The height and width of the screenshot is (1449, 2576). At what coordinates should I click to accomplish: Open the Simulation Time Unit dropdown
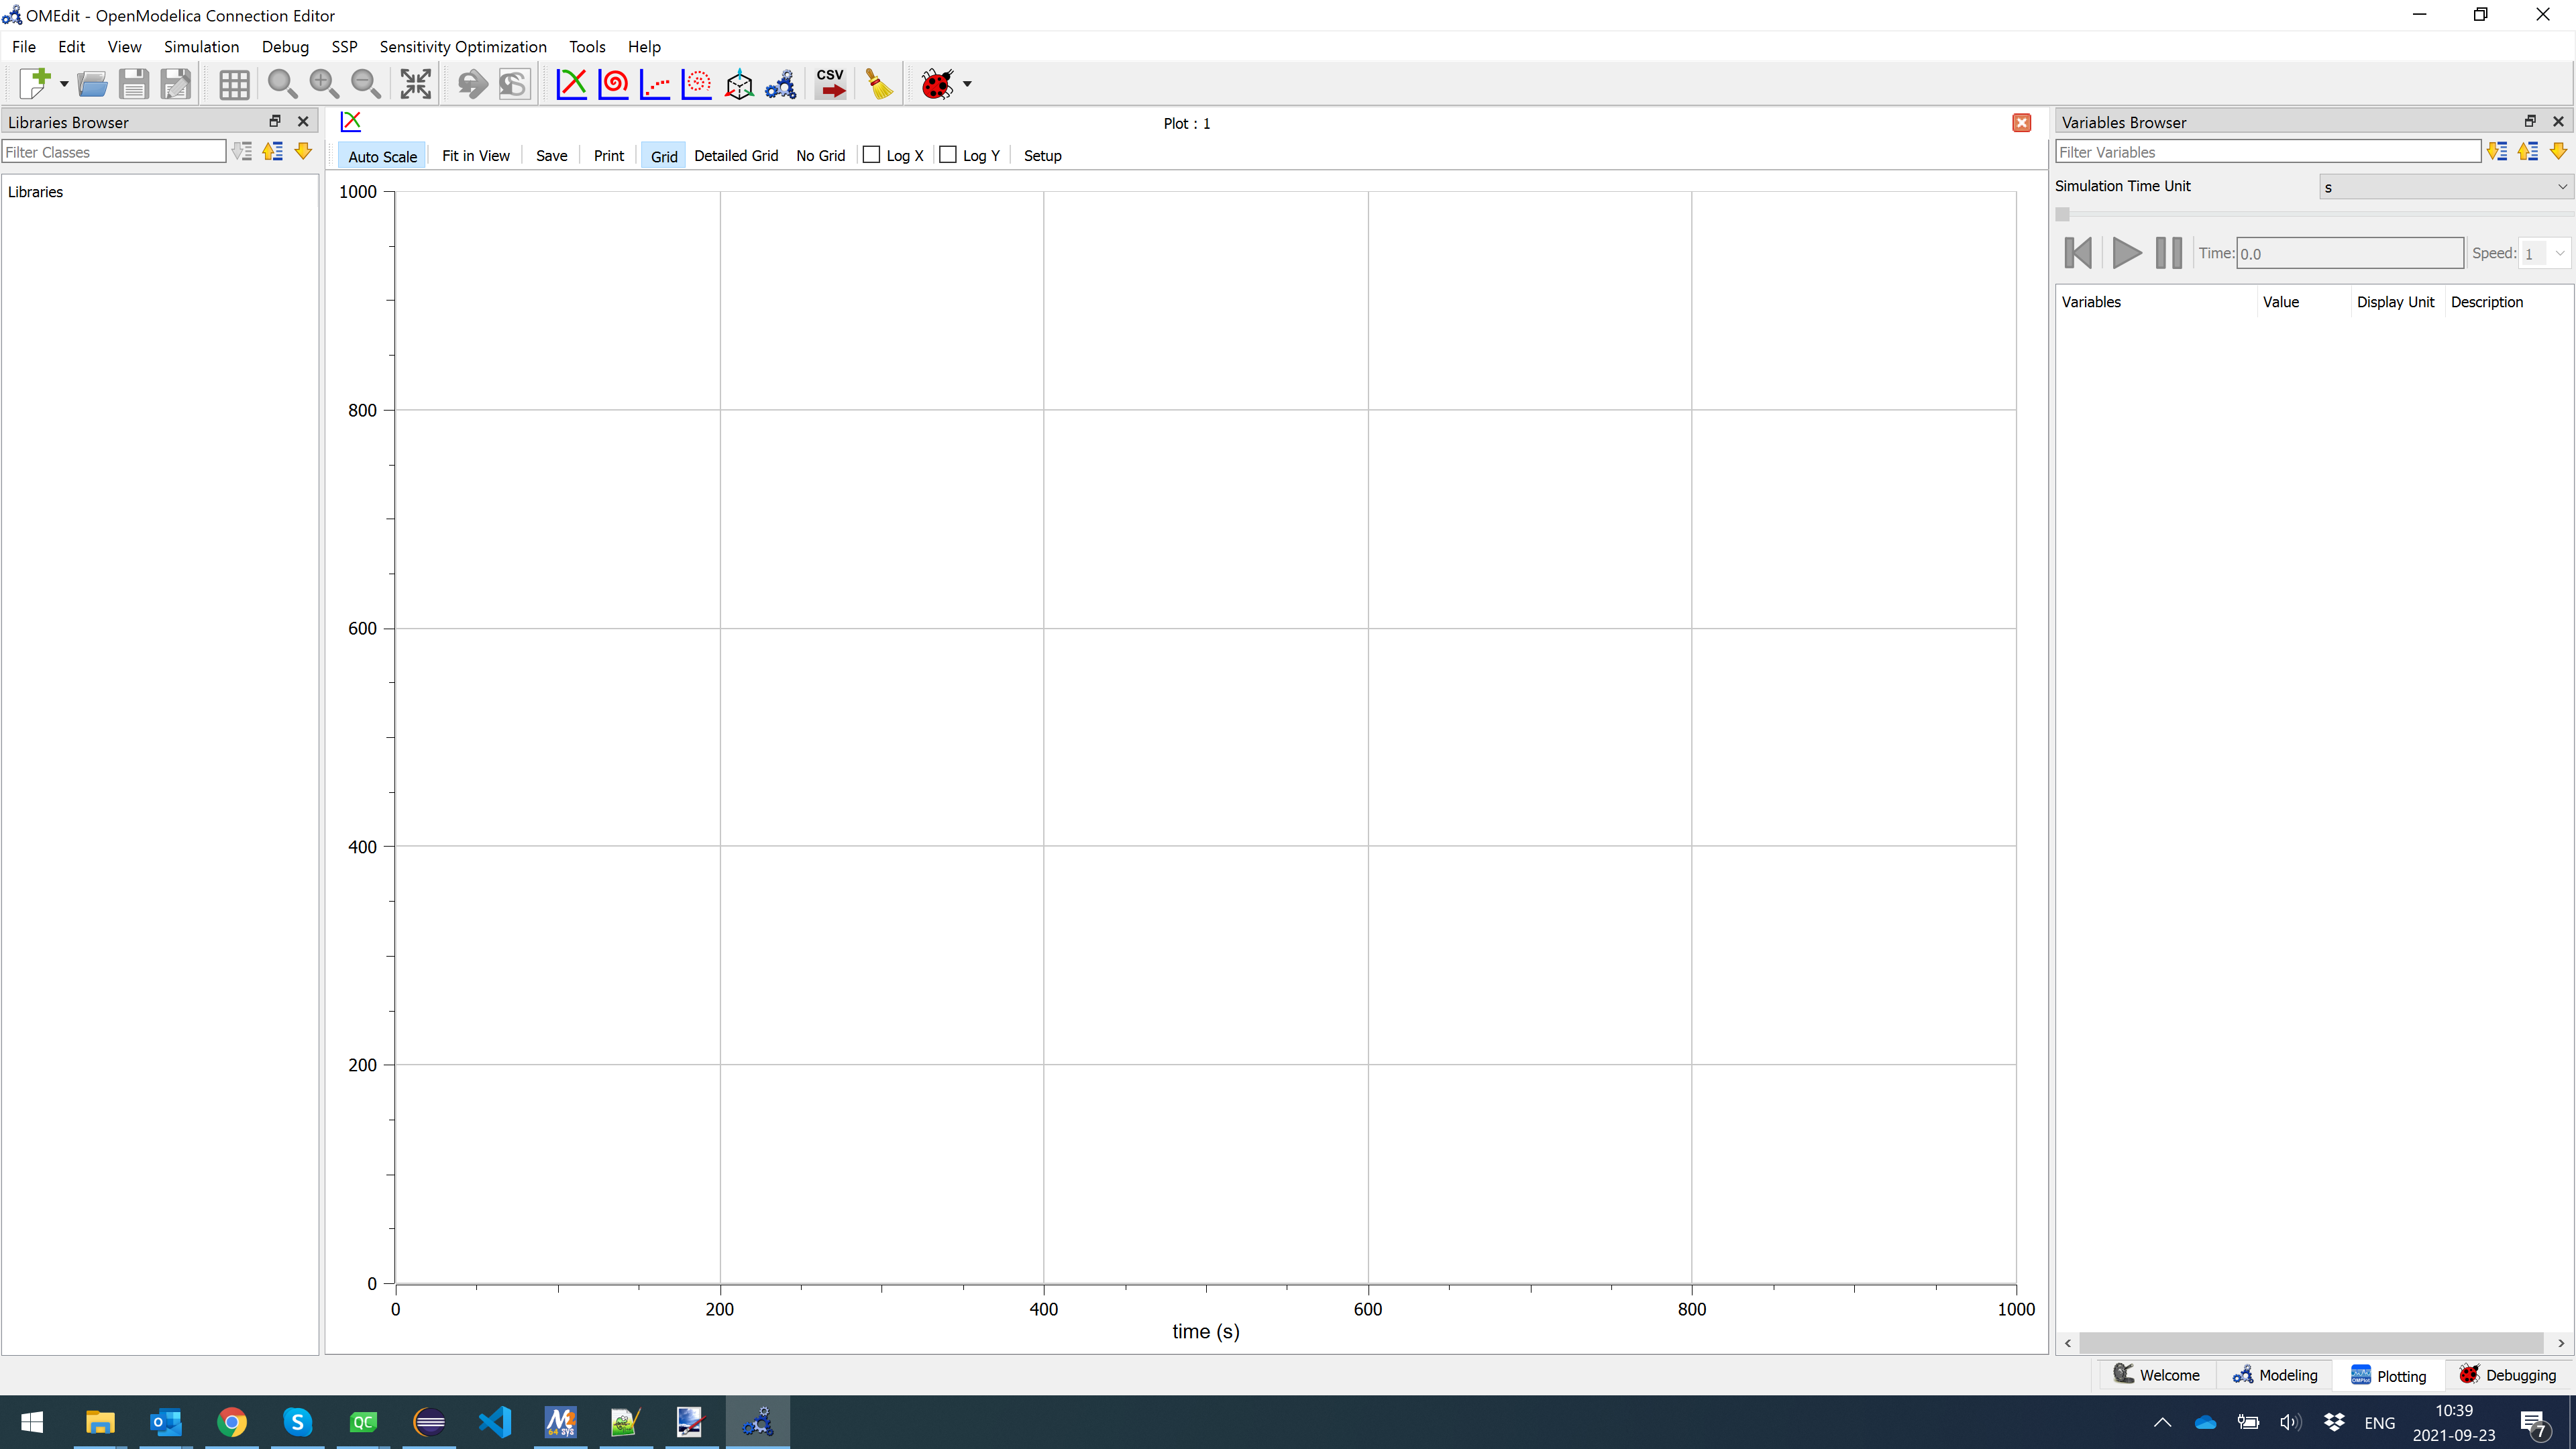click(x=2444, y=186)
